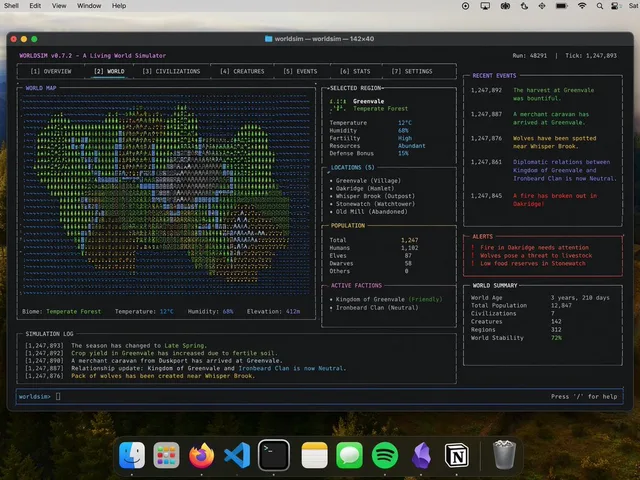Viewport: 640px width, 480px height.
Task: Click the Elevation: 412m map readout
Action: coord(273,311)
